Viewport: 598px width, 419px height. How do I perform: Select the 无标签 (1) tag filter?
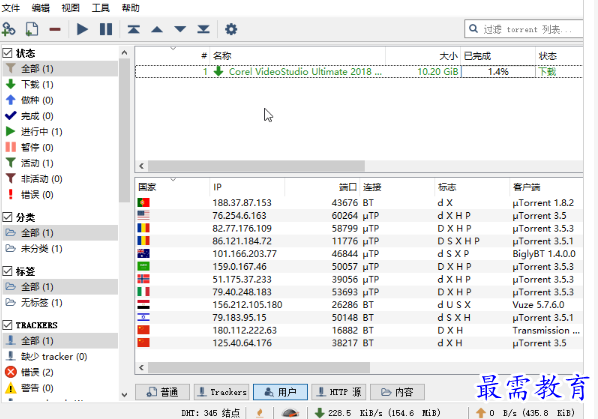coord(60,303)
